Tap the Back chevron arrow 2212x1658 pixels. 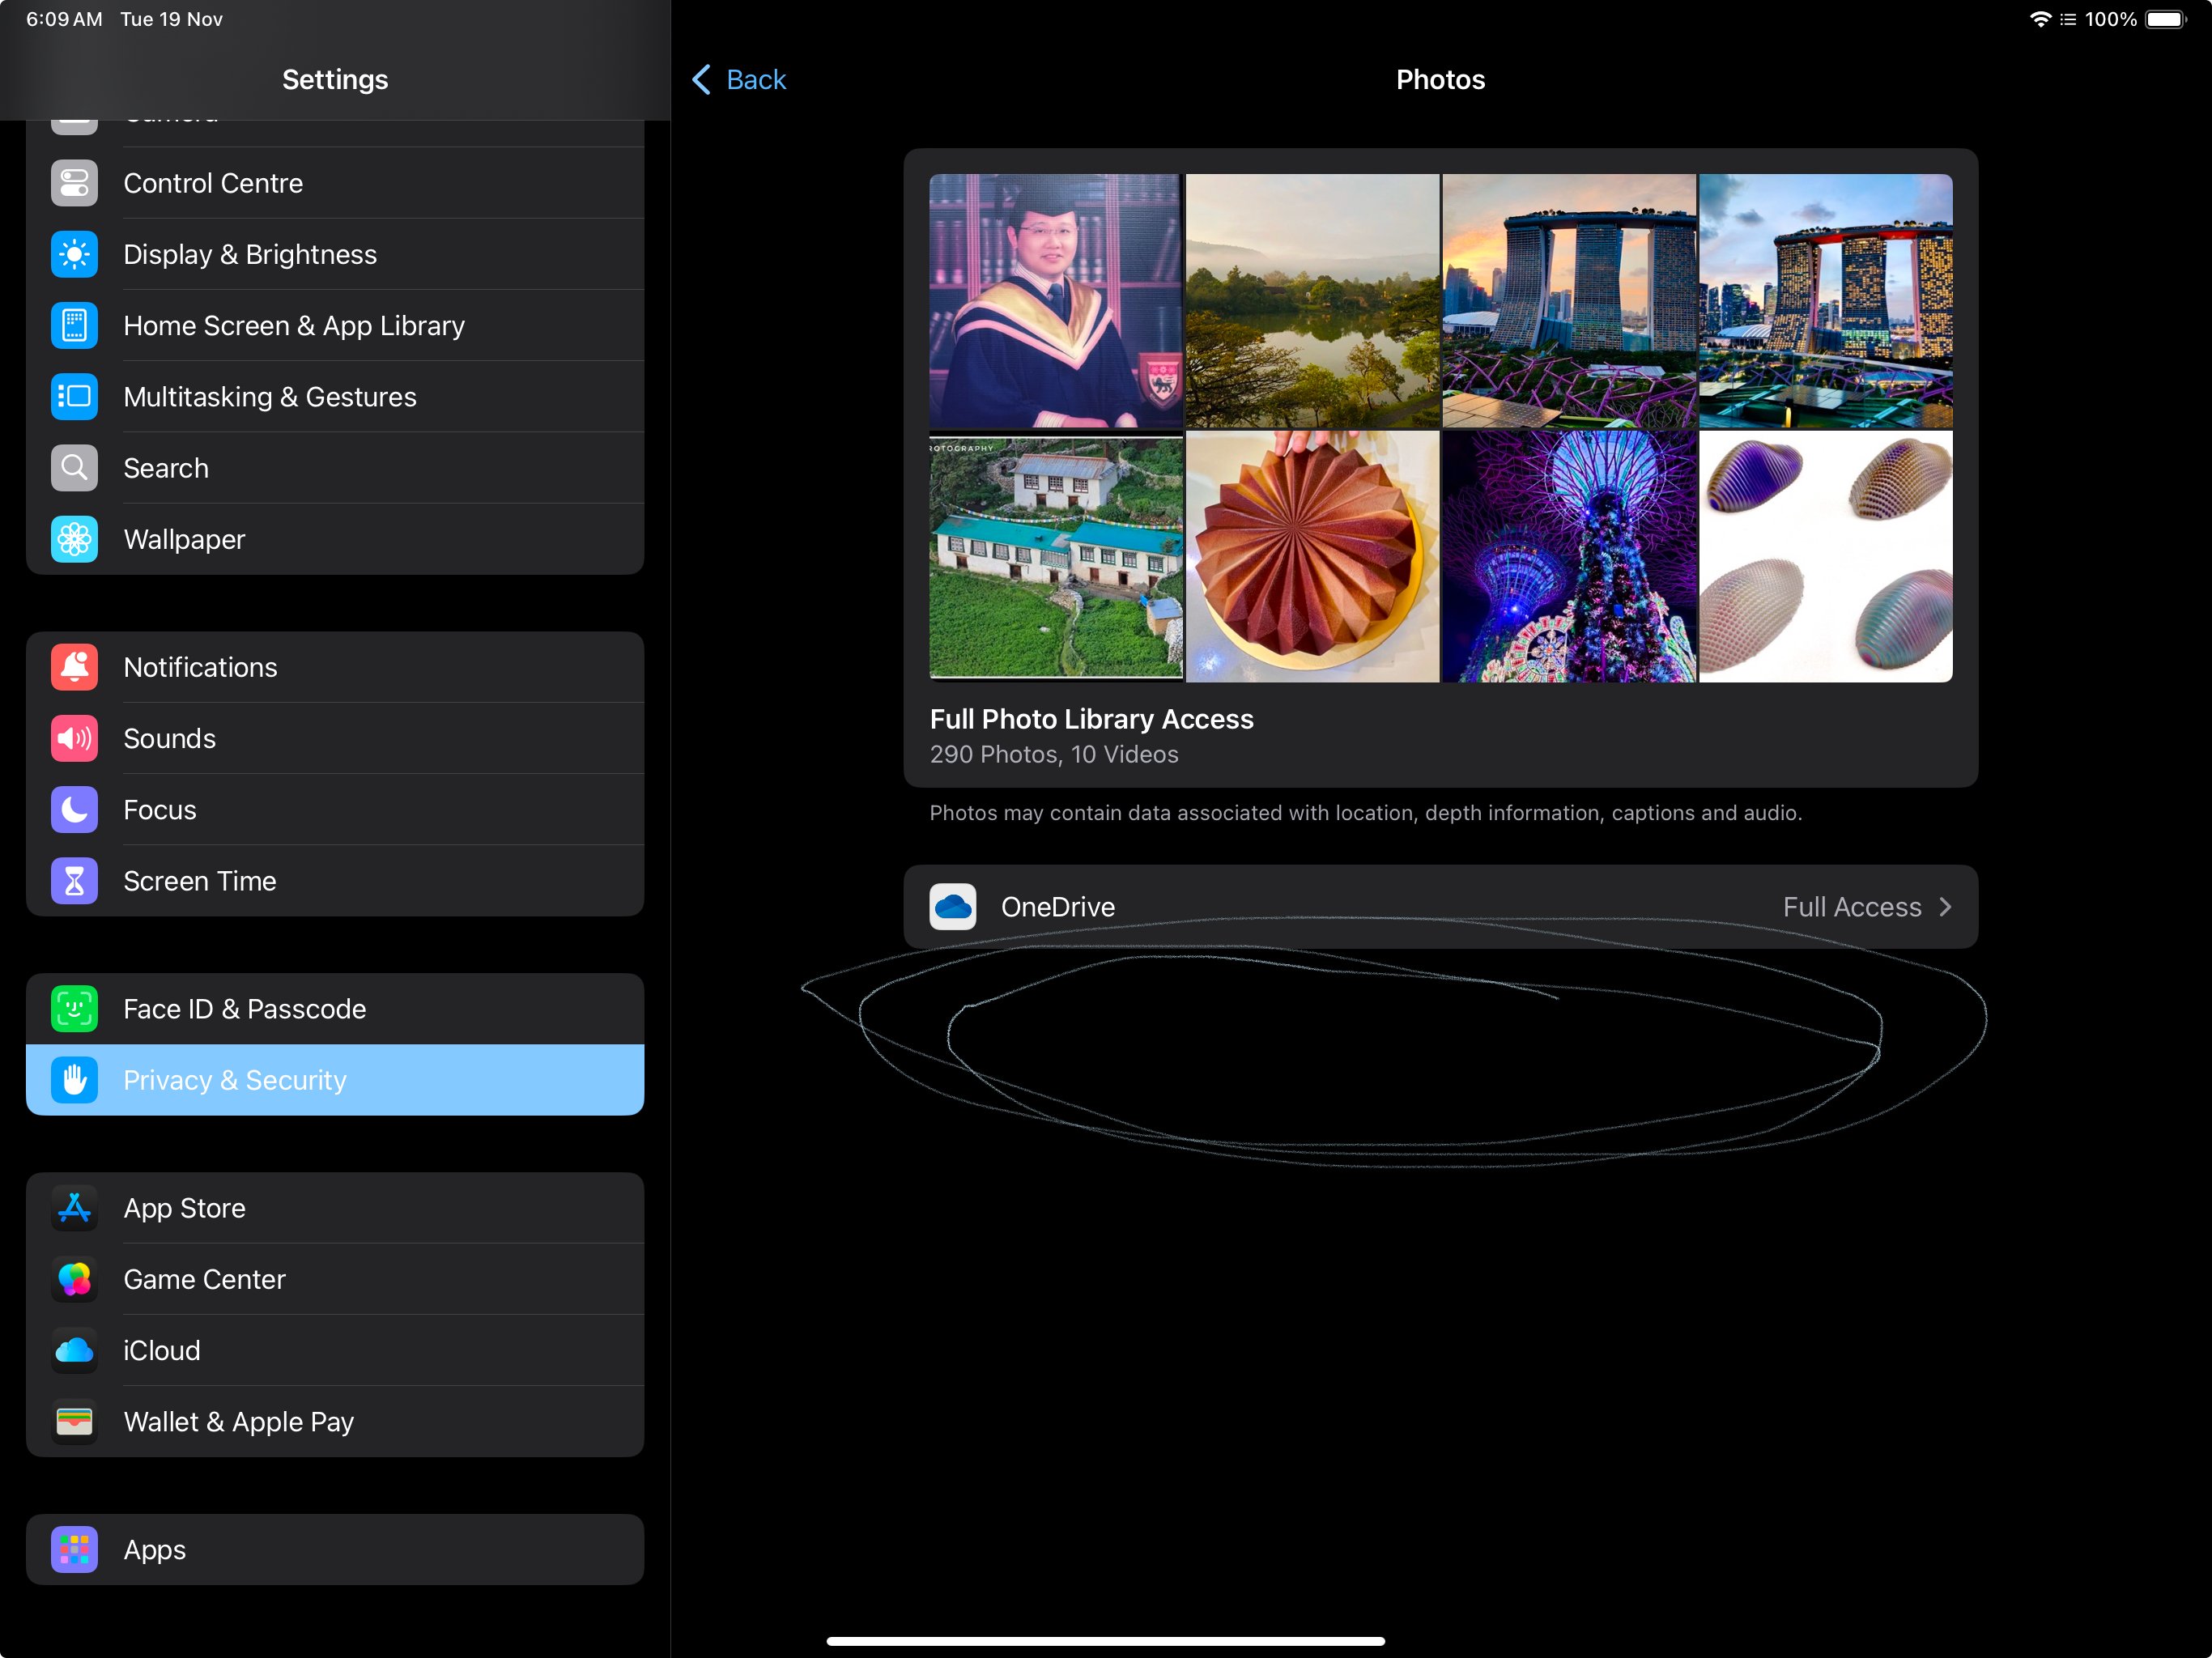coord(702,80)
